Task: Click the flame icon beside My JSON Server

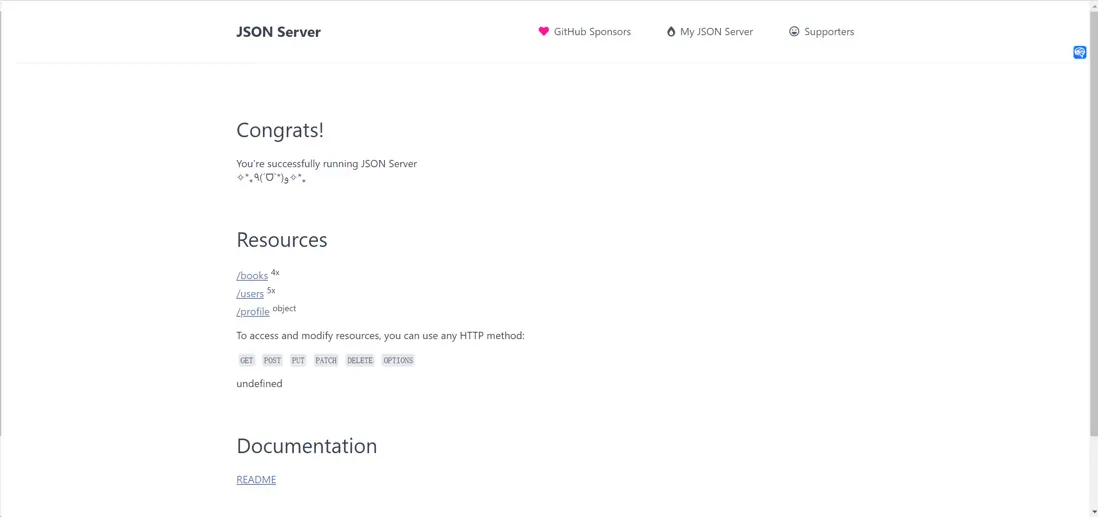Action: pos(671,32)
